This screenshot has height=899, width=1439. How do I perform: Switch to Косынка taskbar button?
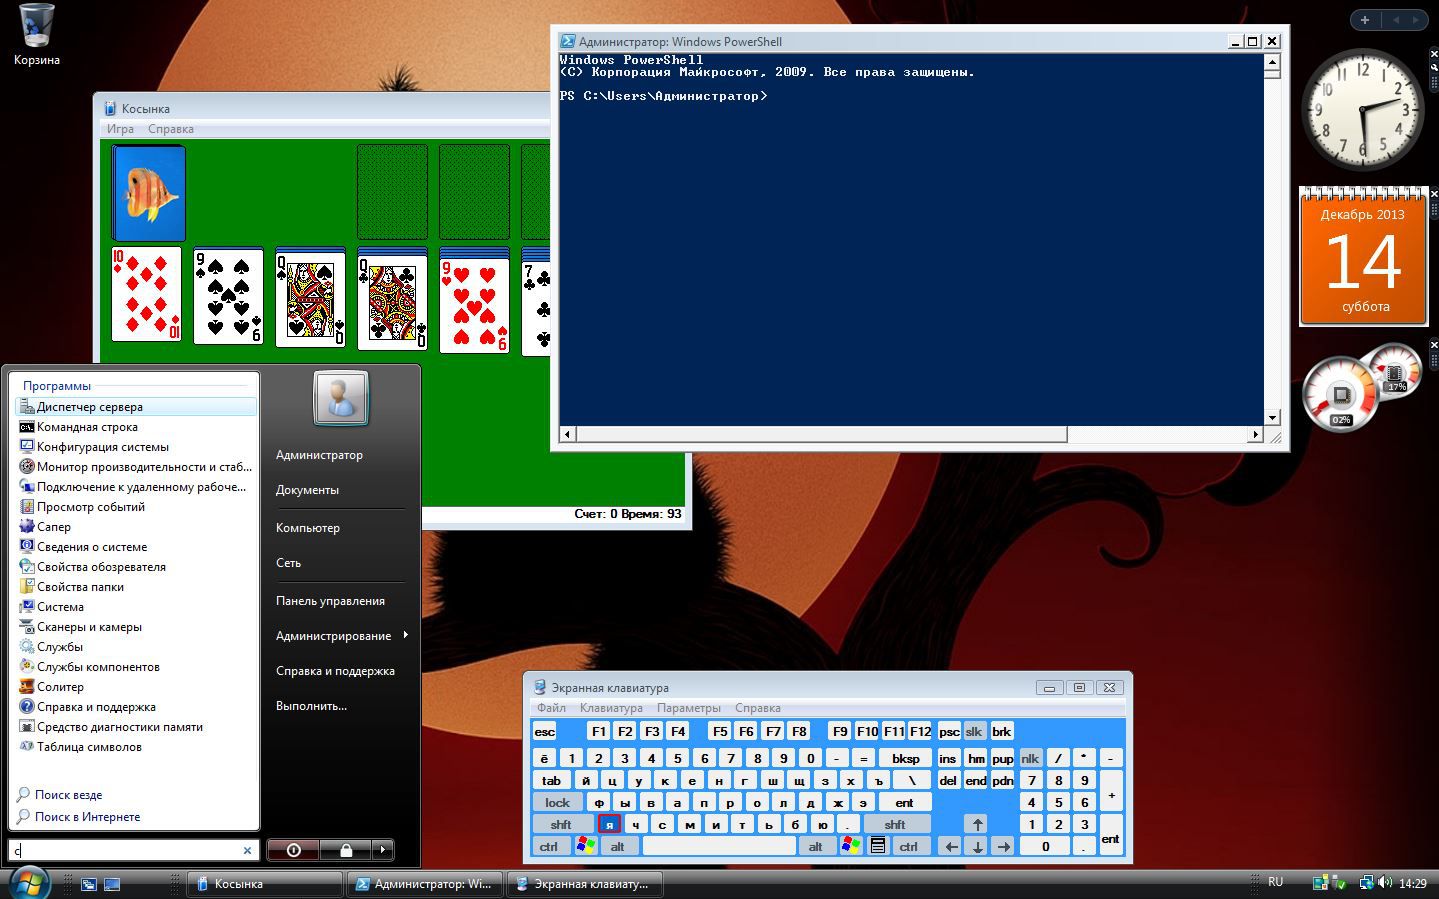coord(264,884)
